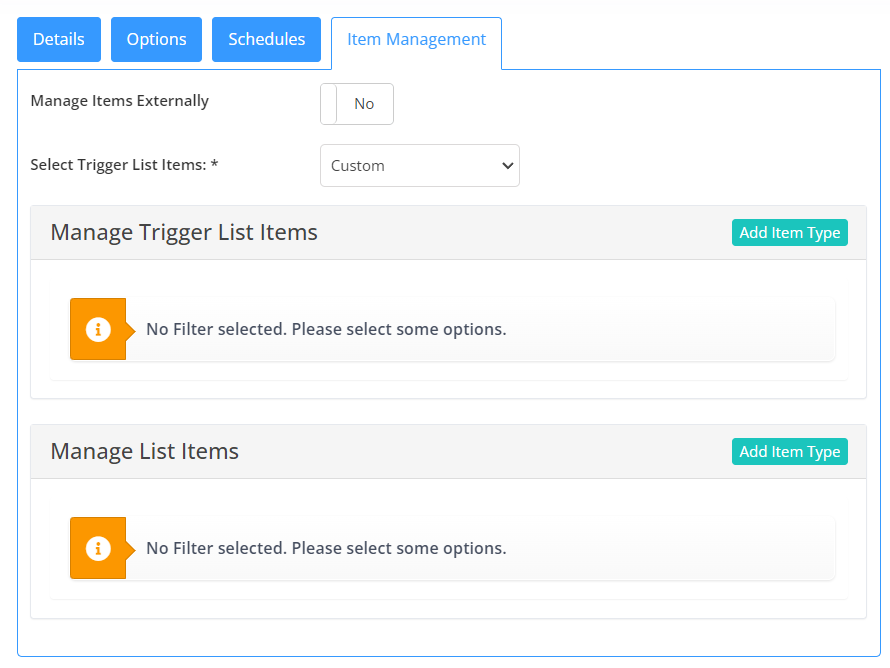Click the switch handle beside the No label
The height and width of the screenshot is (668, 890).
tap(329, 104)
